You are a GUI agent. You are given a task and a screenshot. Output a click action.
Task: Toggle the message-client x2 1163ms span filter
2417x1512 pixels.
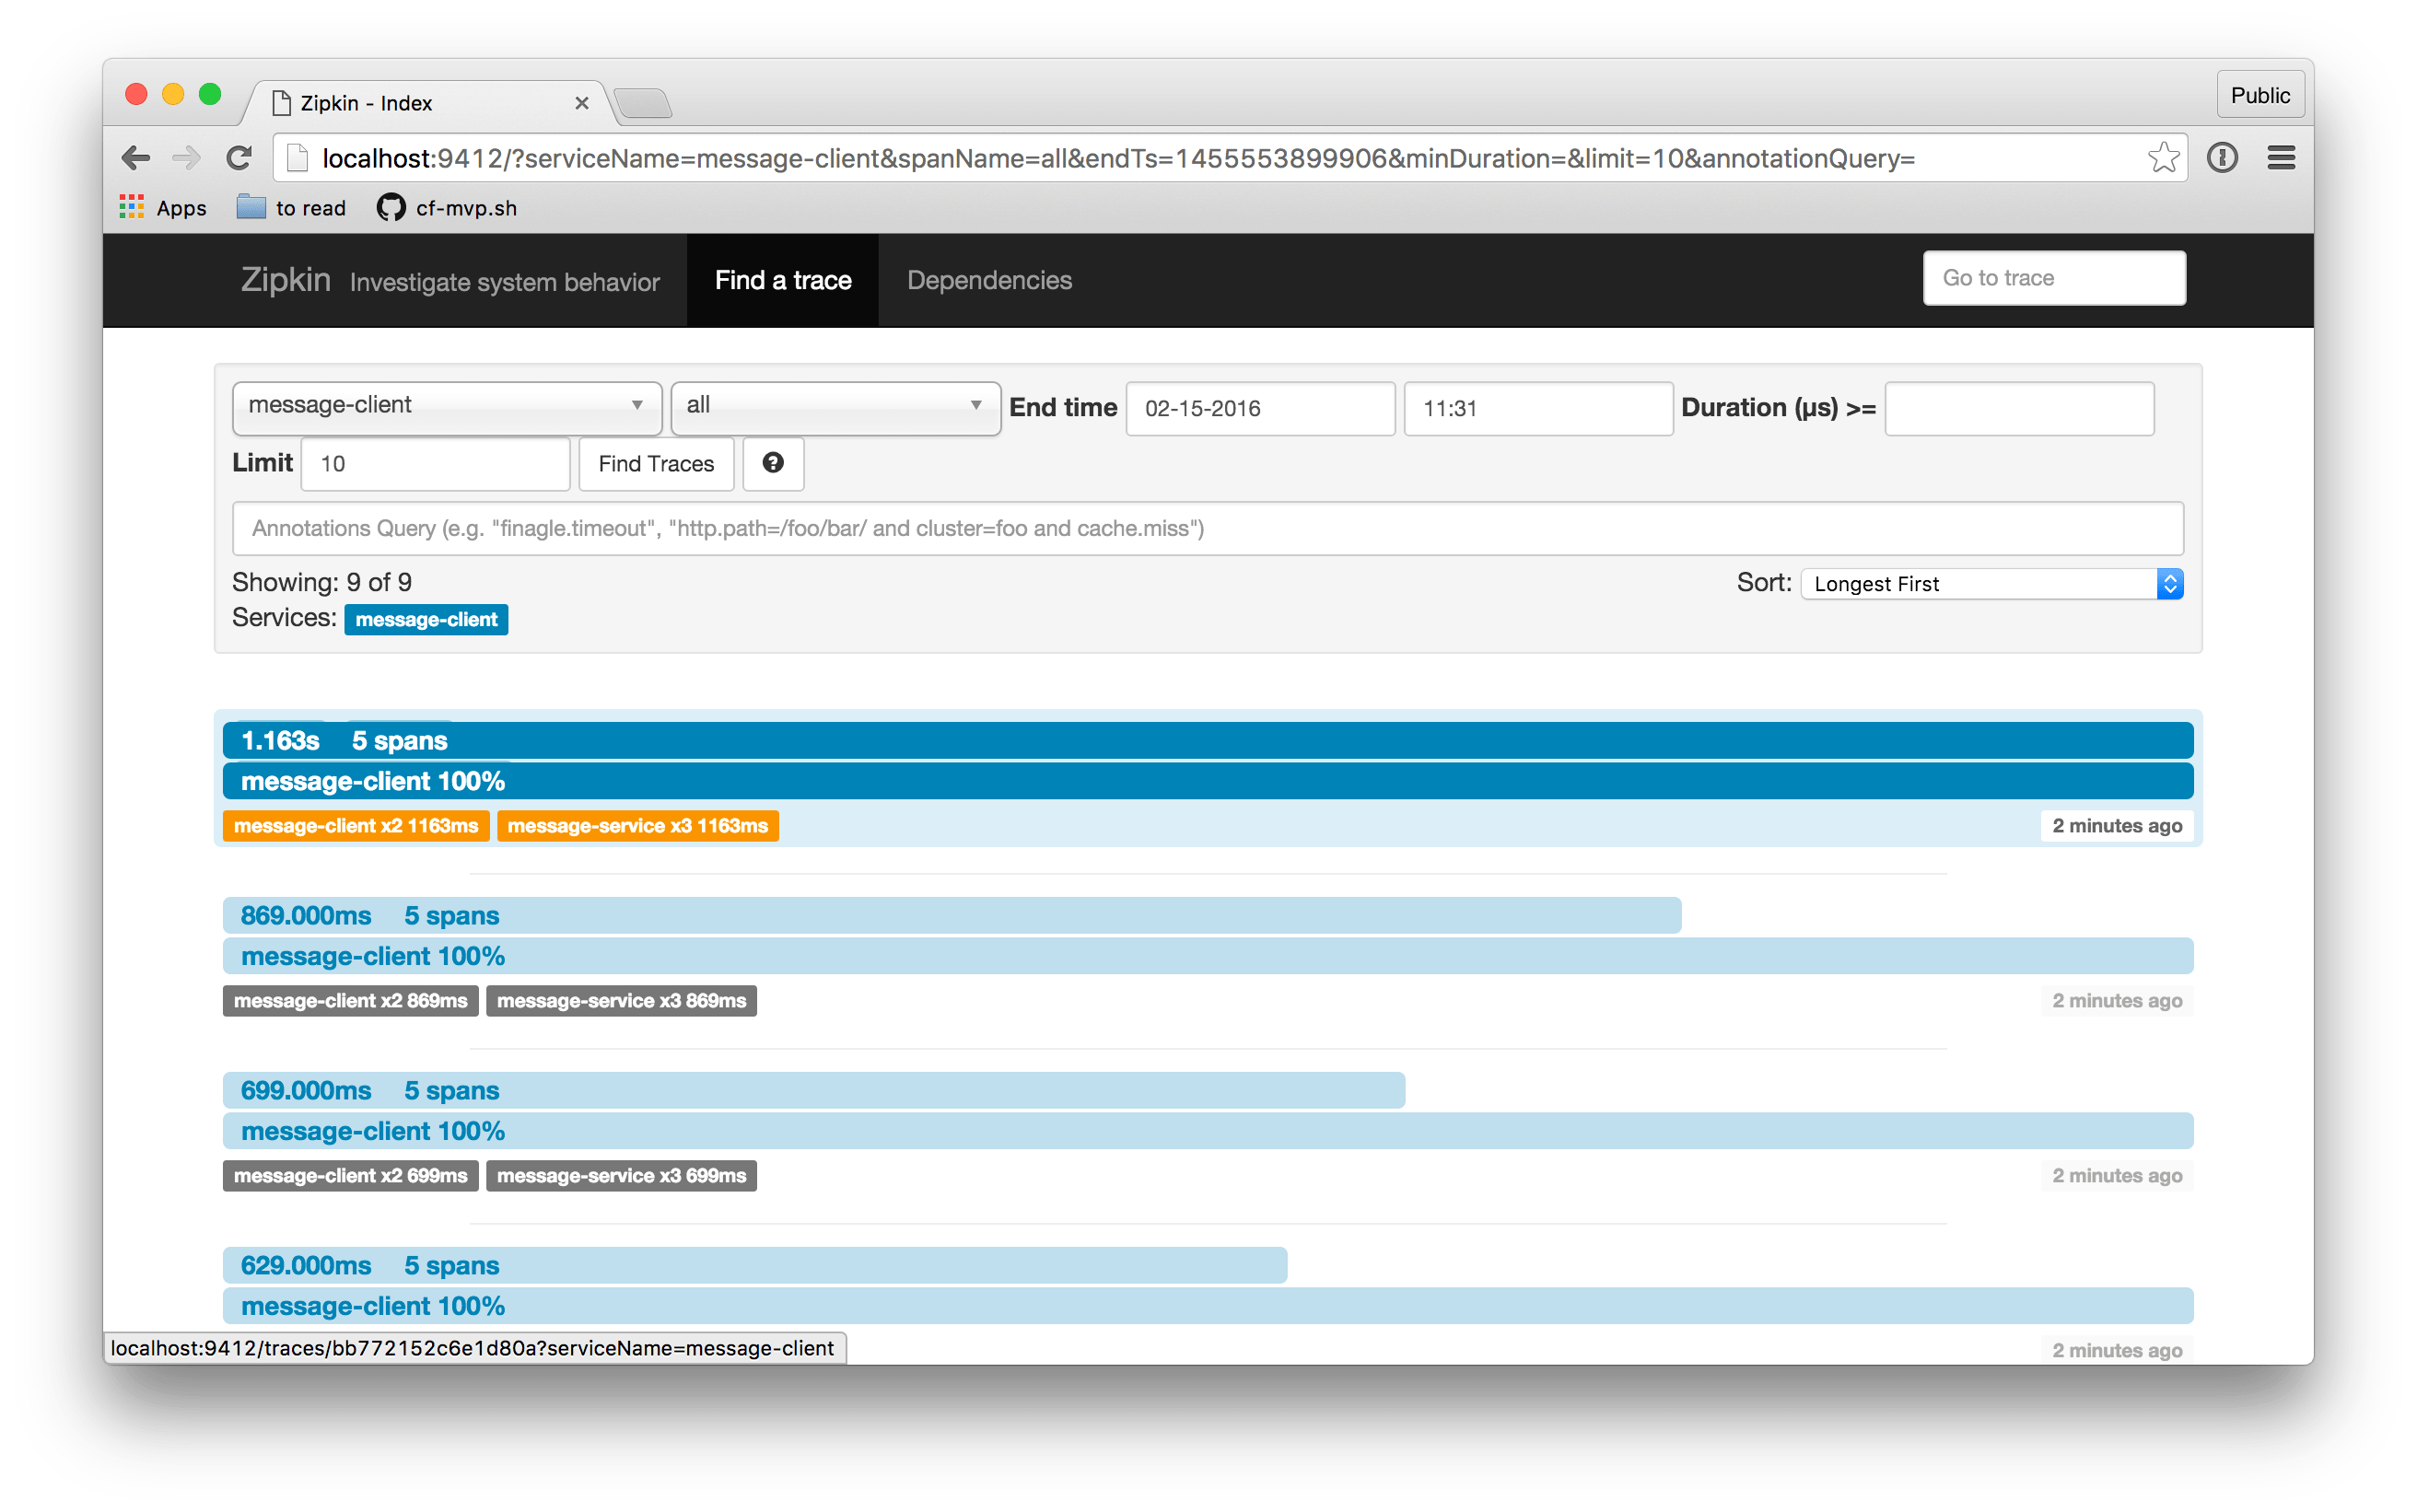point(356,826)
